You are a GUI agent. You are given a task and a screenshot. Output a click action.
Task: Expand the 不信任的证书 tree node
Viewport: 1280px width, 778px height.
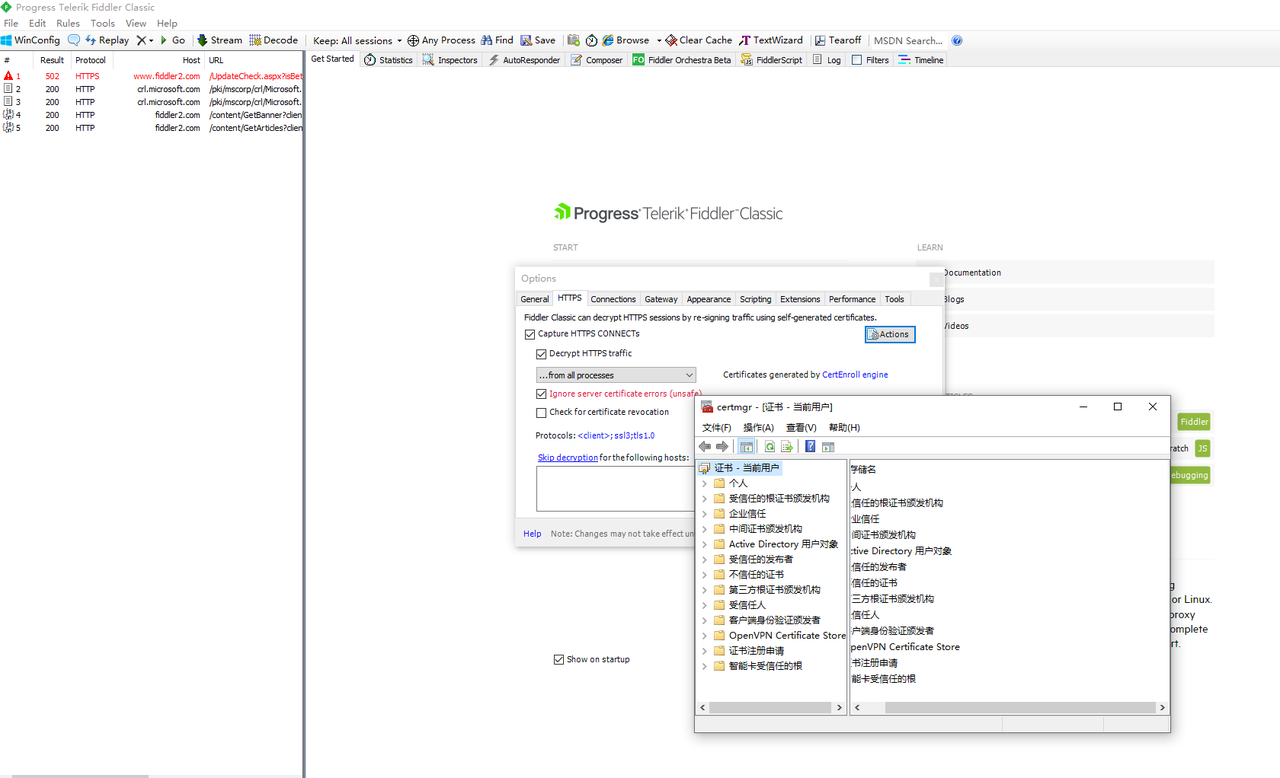coord(705,575)
